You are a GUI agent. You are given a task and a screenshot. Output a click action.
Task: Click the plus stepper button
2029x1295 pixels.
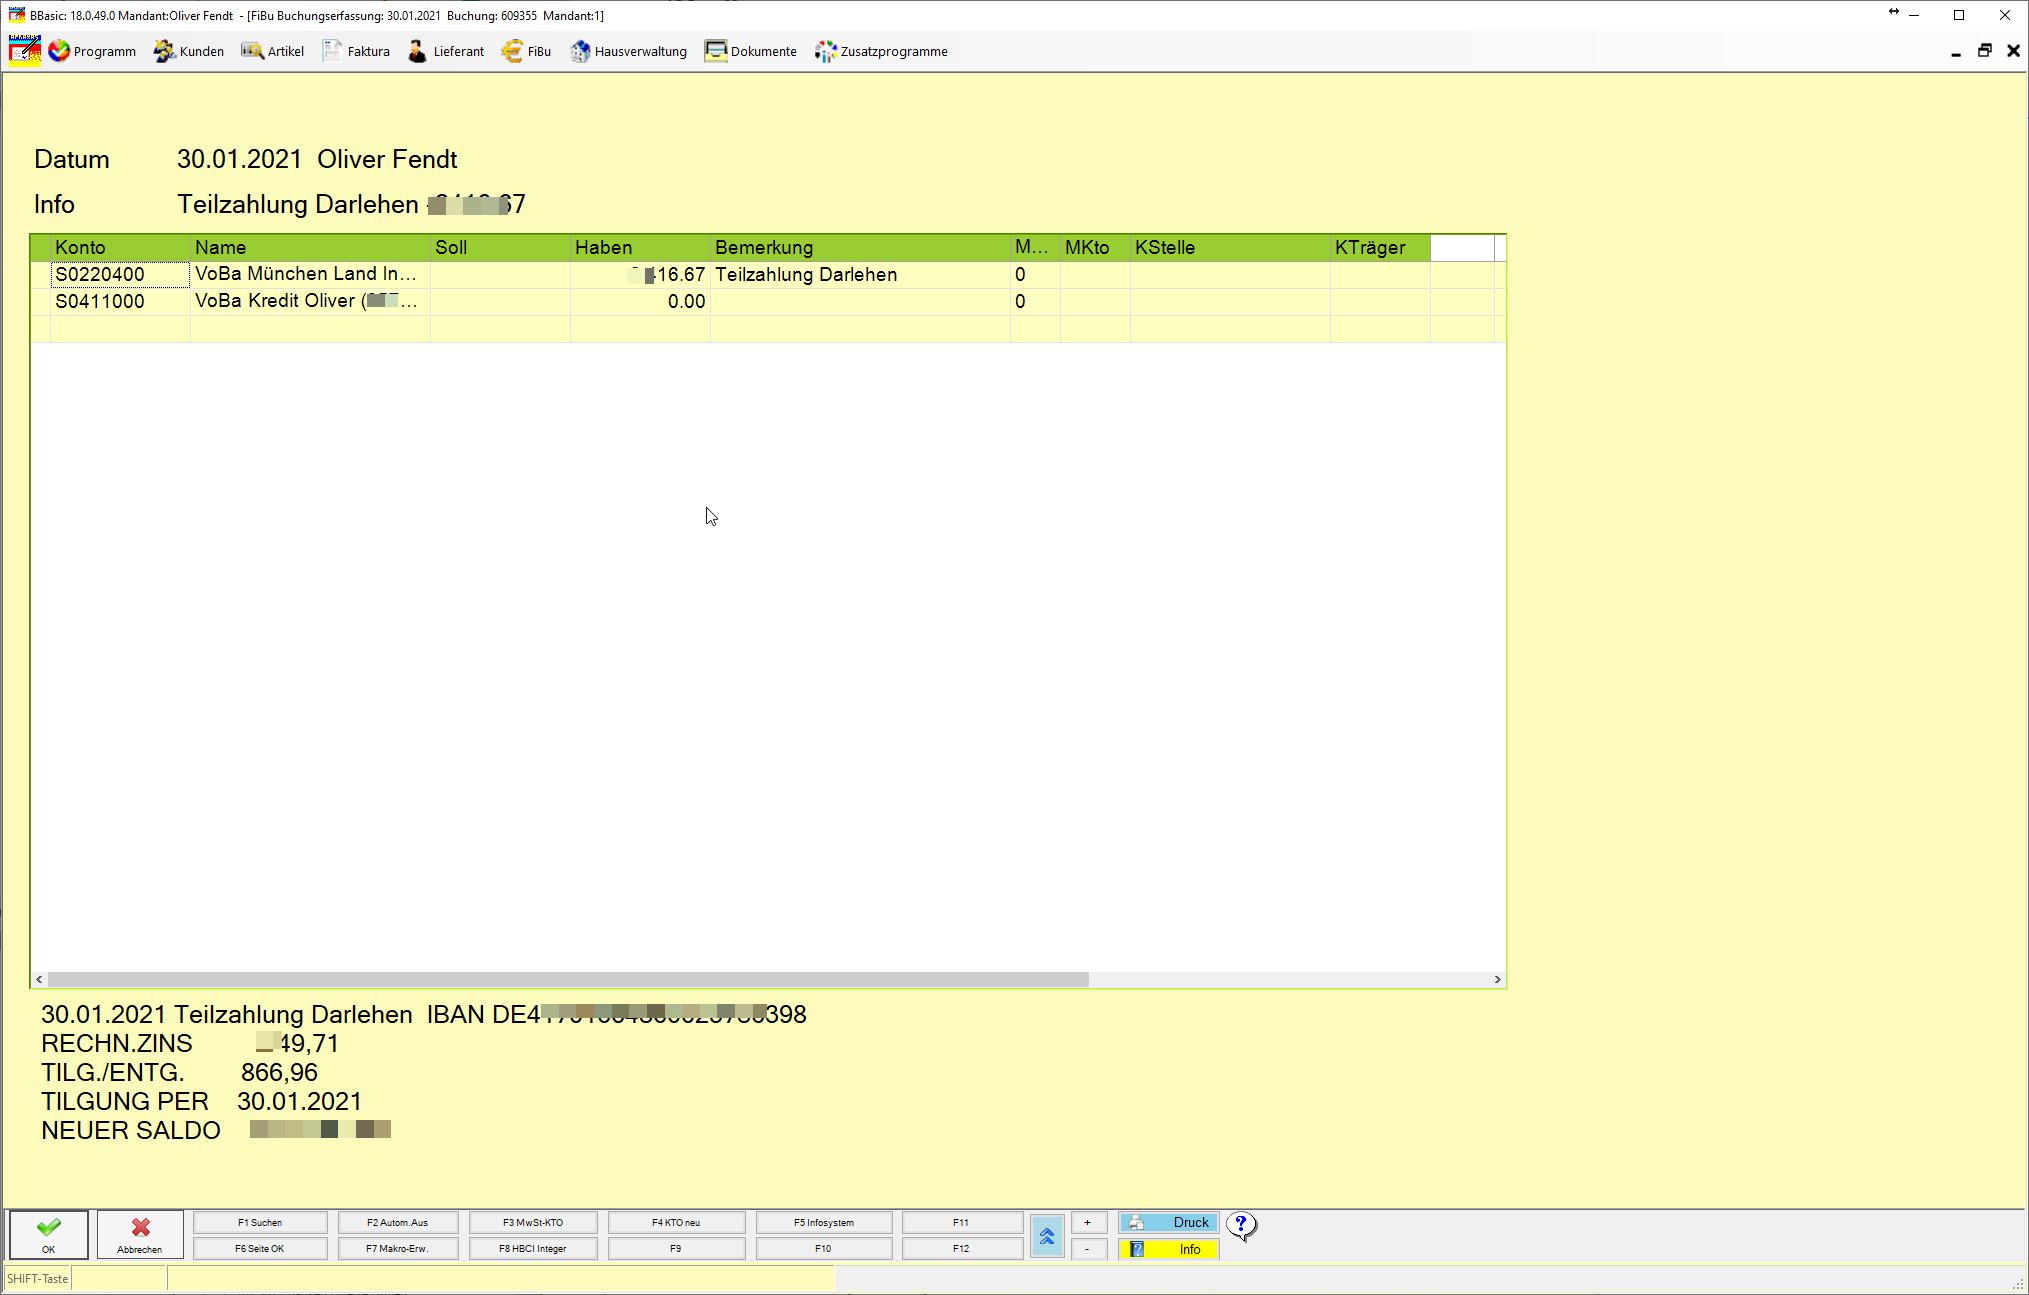(1088, 1222)
